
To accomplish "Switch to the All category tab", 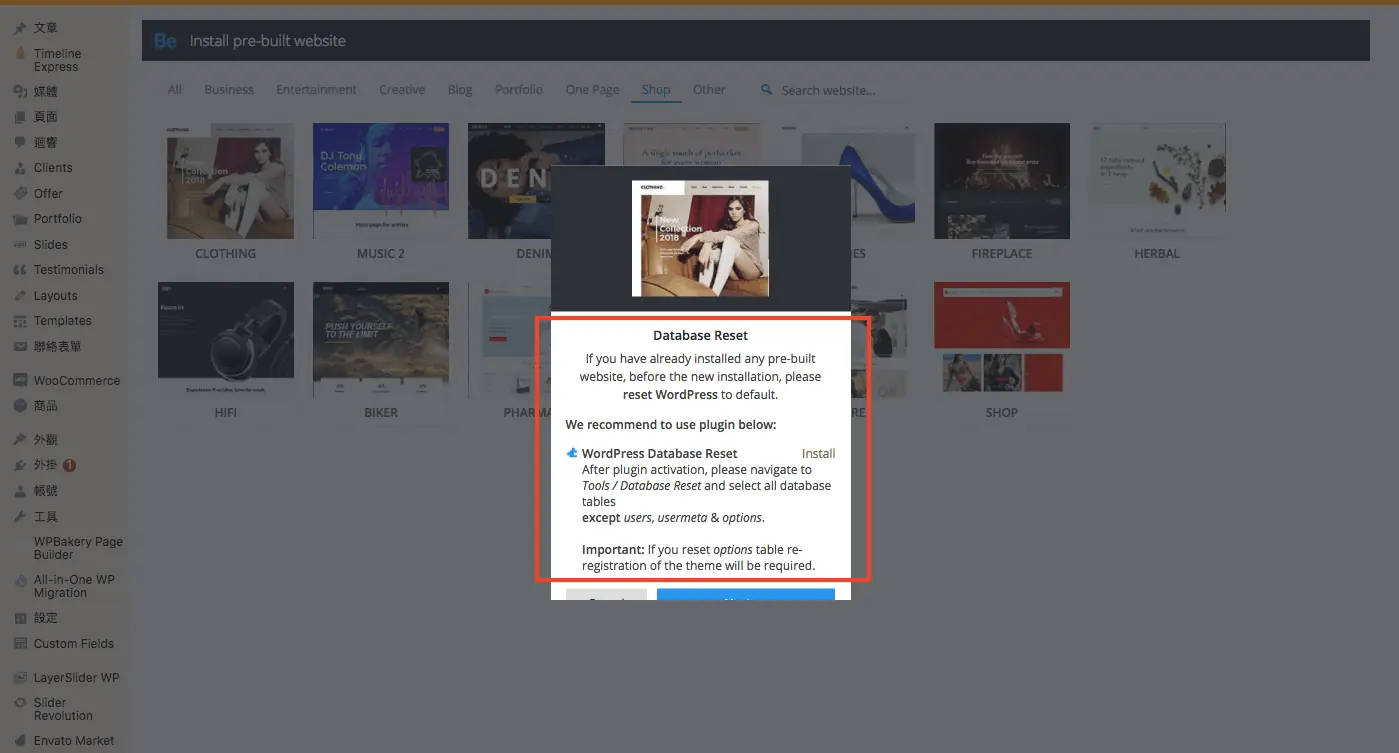I will pyautogui.click(x=175, y=90).
